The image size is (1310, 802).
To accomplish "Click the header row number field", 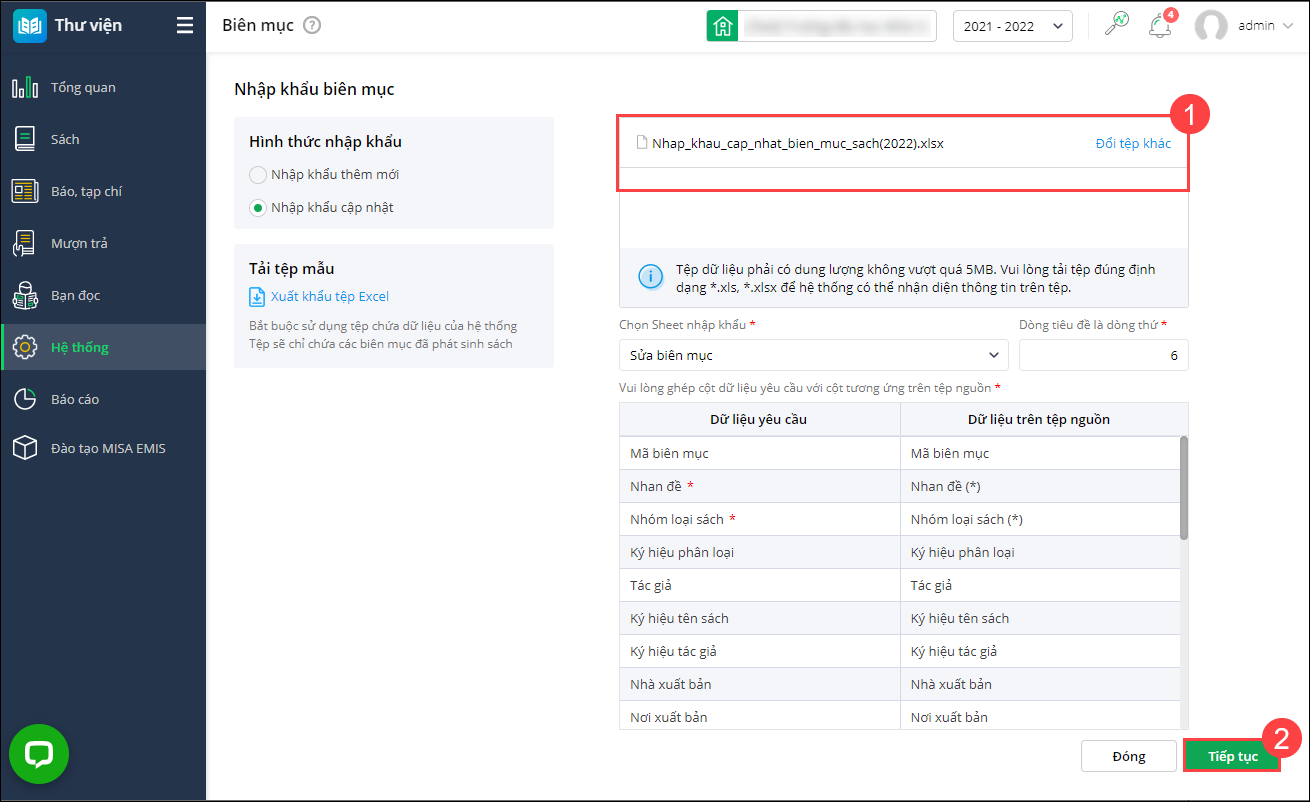I will click(1104, 355).
